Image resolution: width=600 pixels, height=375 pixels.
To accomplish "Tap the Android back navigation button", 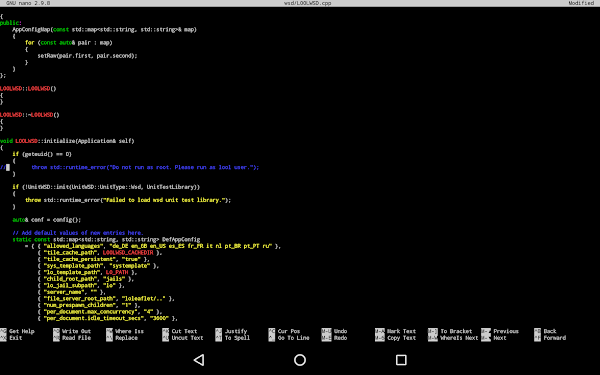I will click(x=199, y=360).
